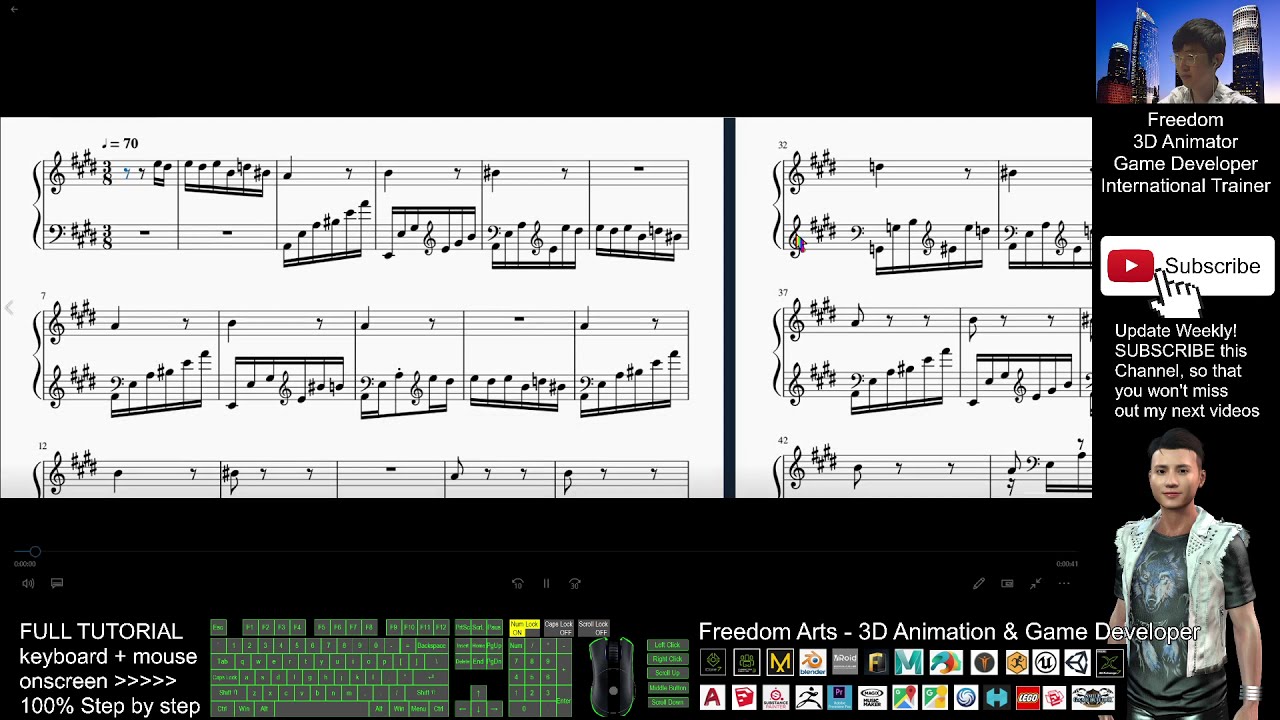Mute the player volume icon
Image resolution: width=1280 pixels, height=720 pixels.
click(x=28, y=583)
